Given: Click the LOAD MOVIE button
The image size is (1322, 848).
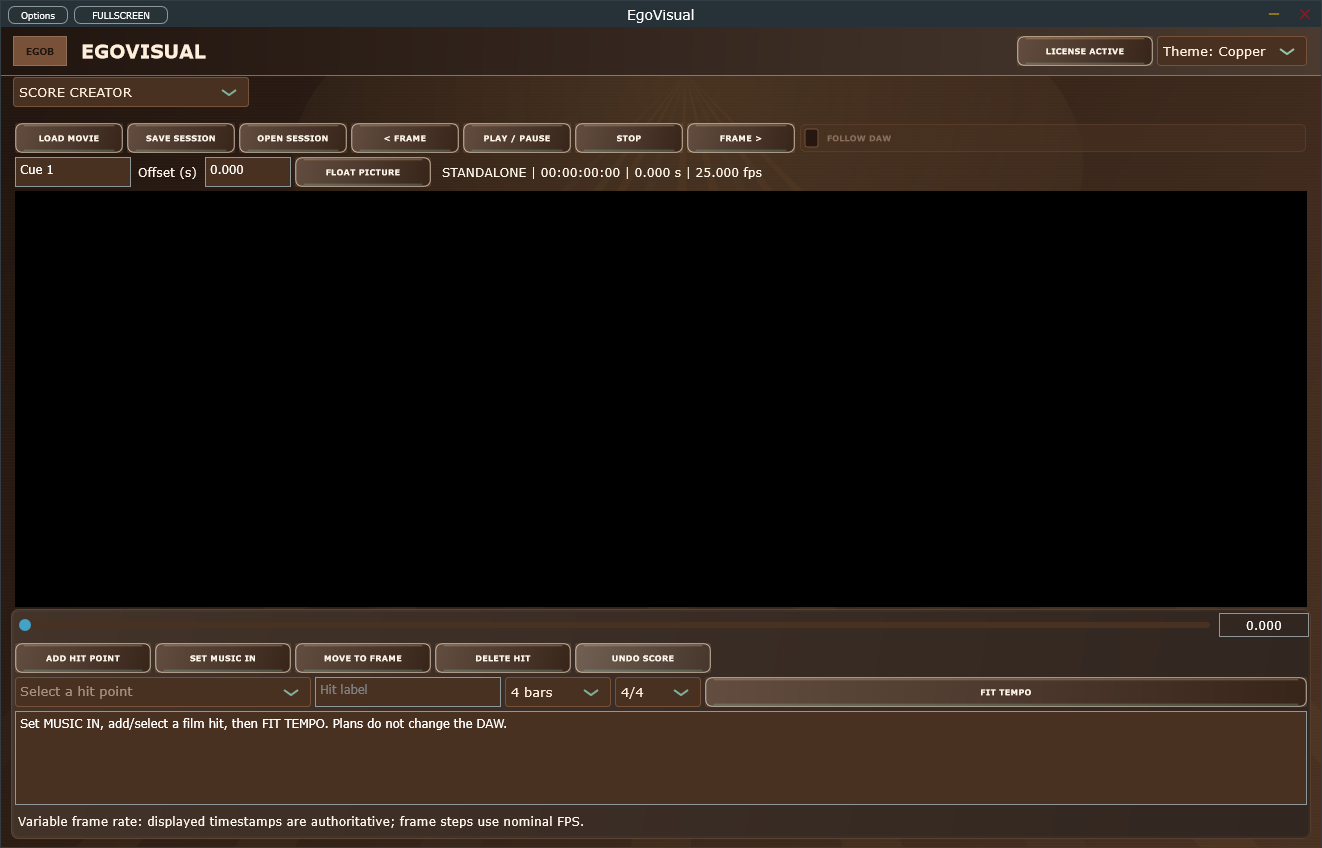Looking at the screenshot, I should coord(69,138).
